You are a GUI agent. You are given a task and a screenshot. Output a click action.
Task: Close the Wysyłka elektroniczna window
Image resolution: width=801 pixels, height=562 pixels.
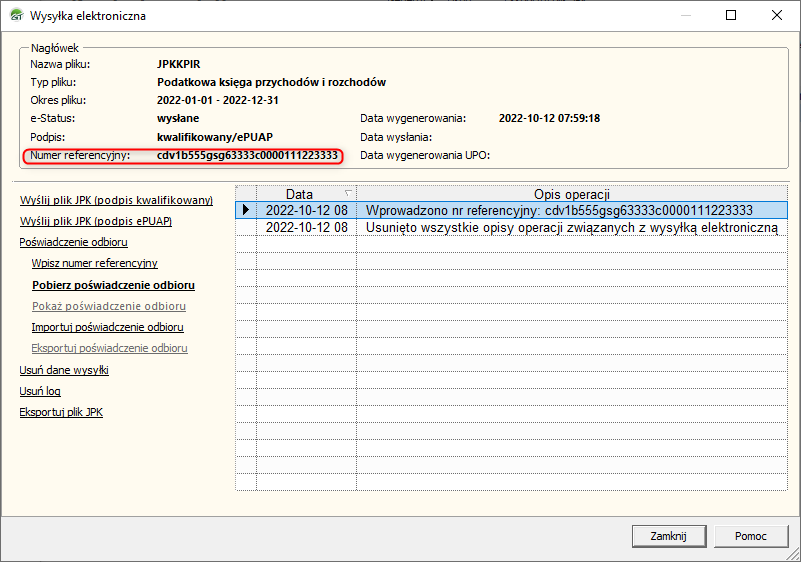[x=776, y=15]
